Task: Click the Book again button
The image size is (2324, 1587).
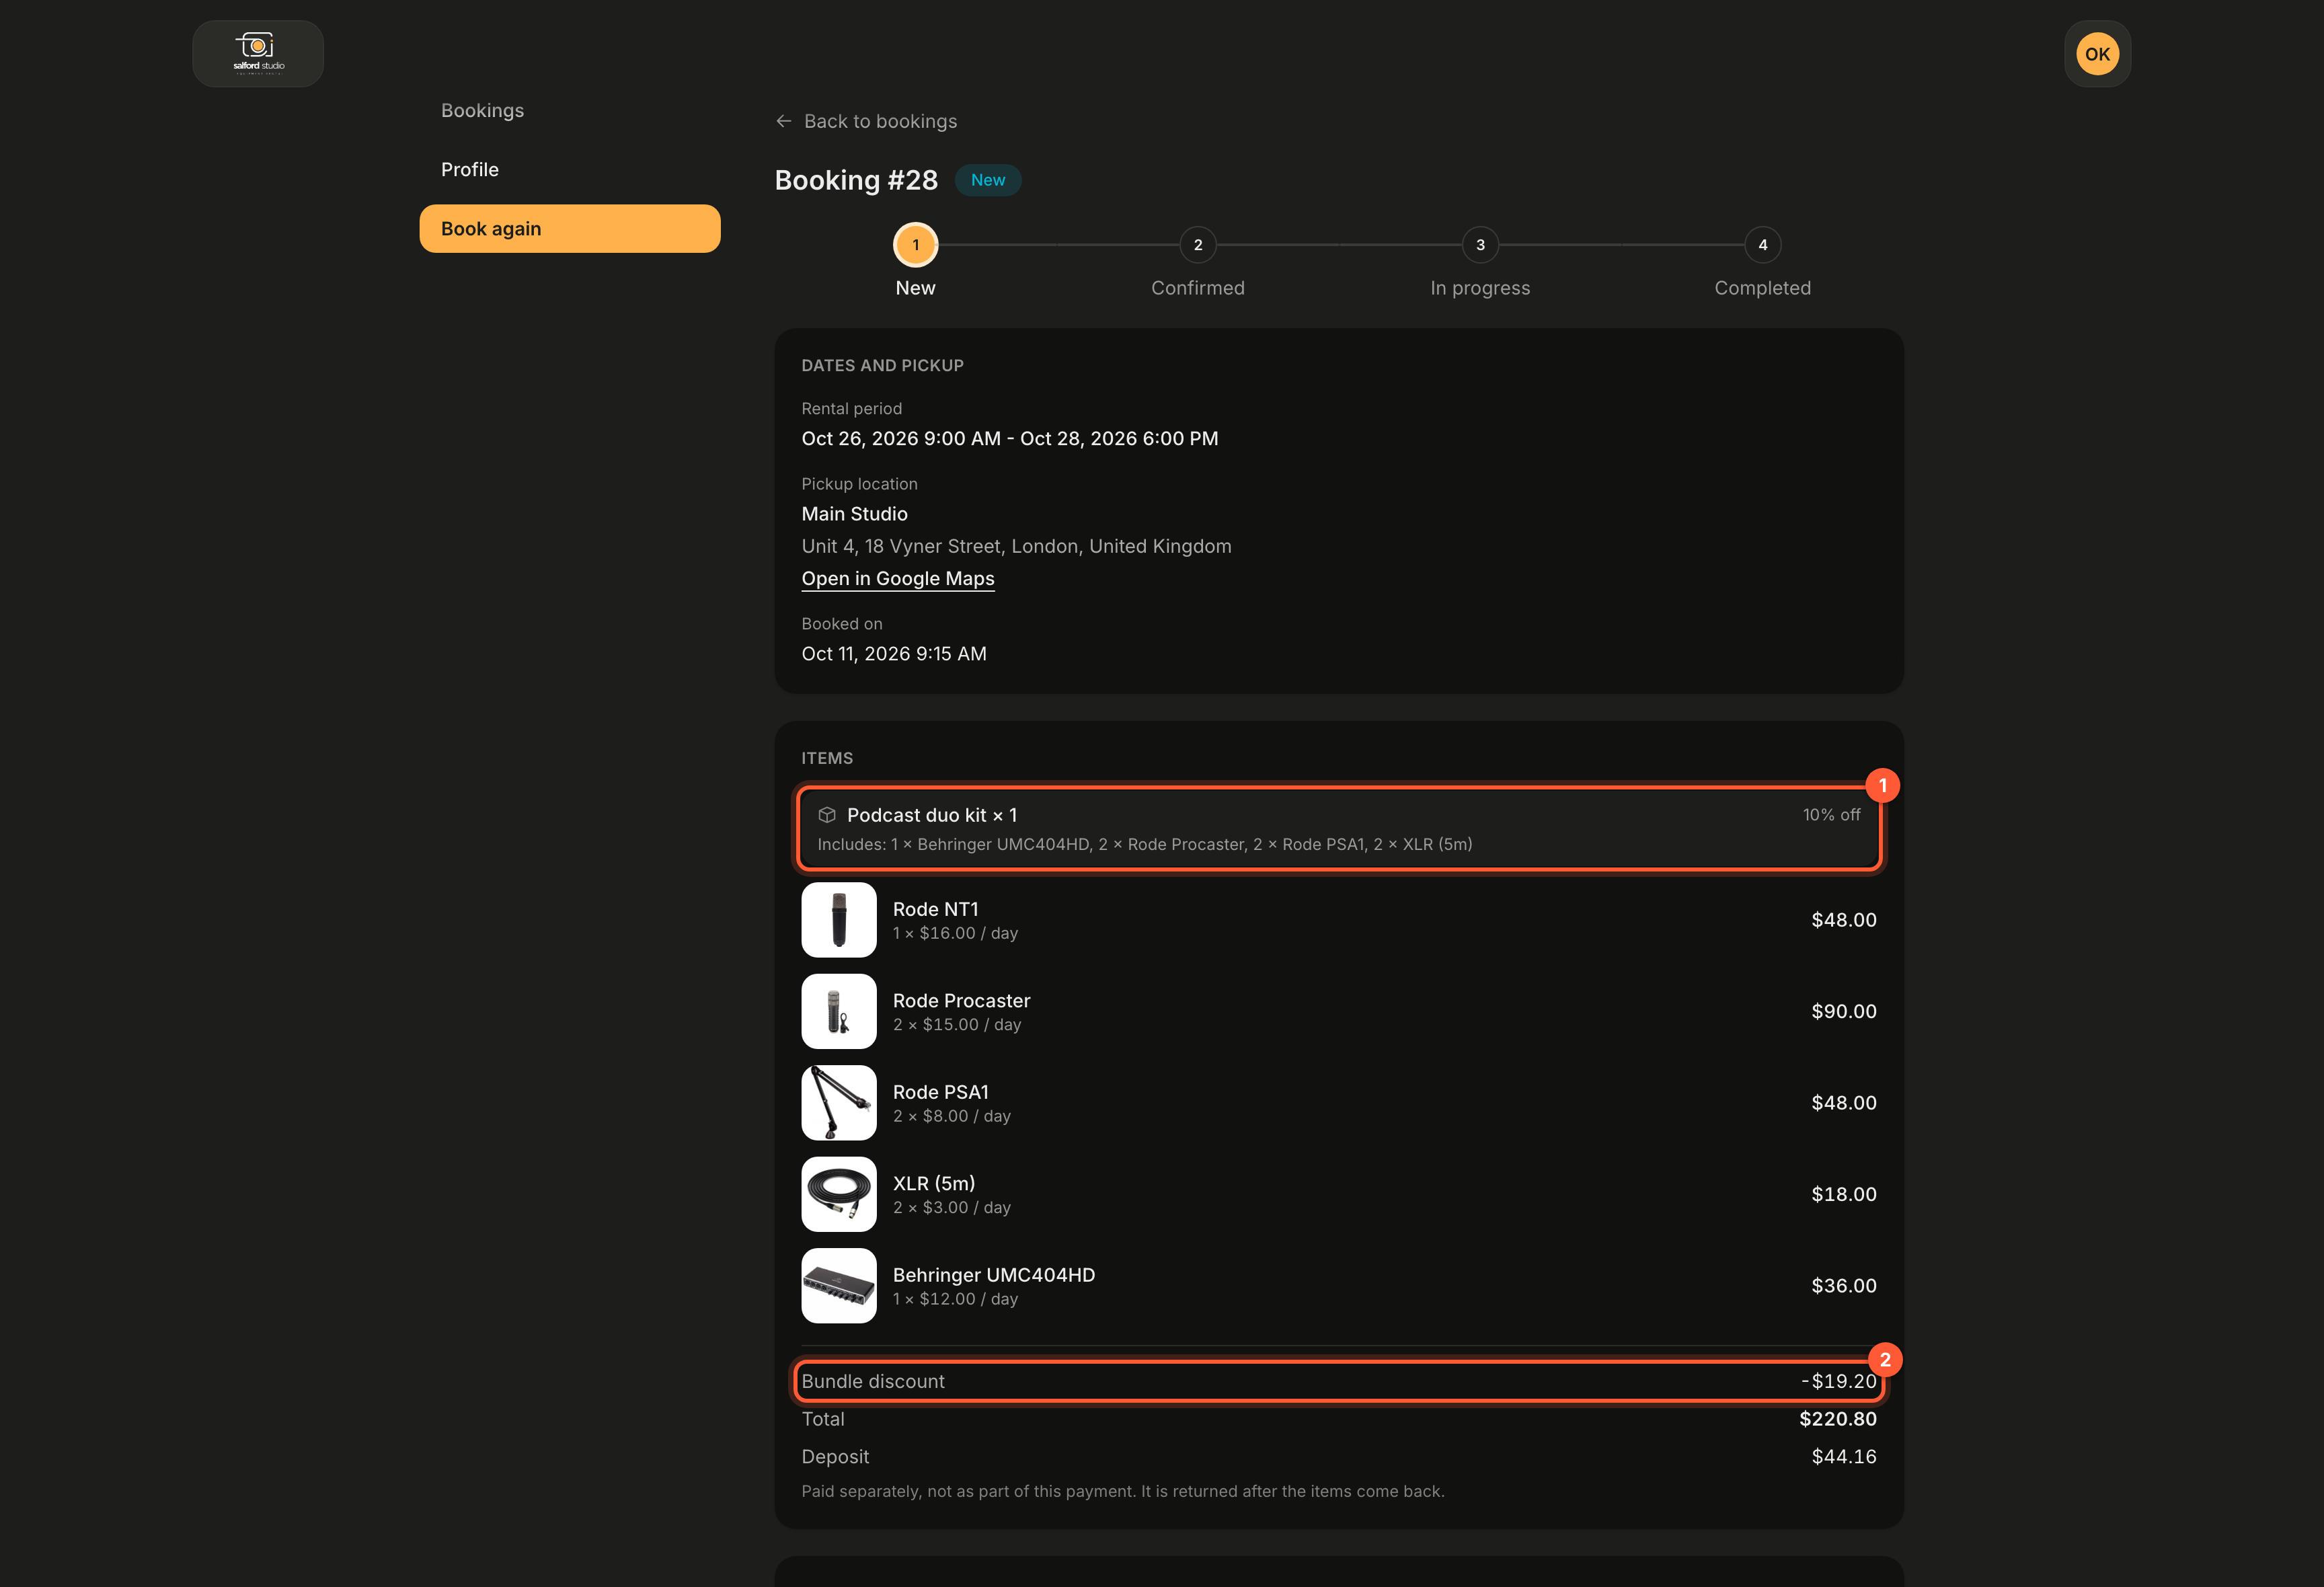Action: (570, 228)
